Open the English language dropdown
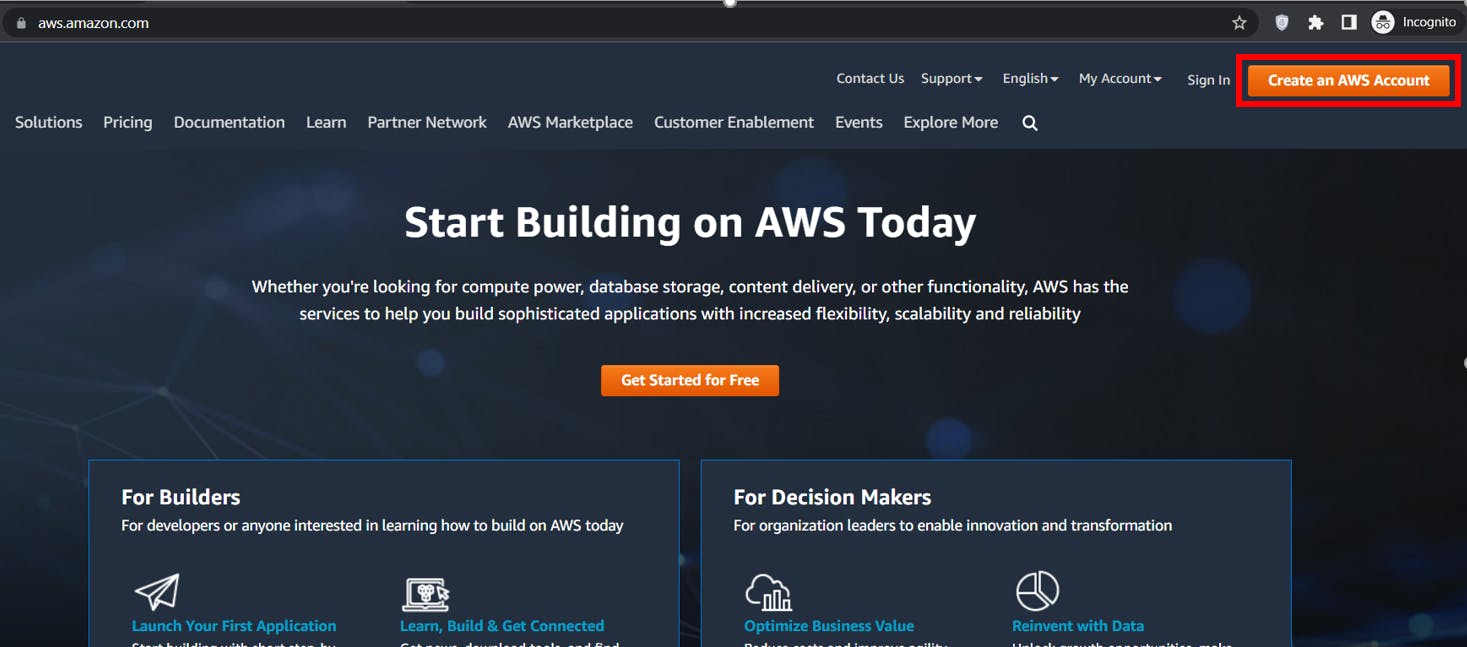1467x647 pixels. click(x=1029, y=78)
